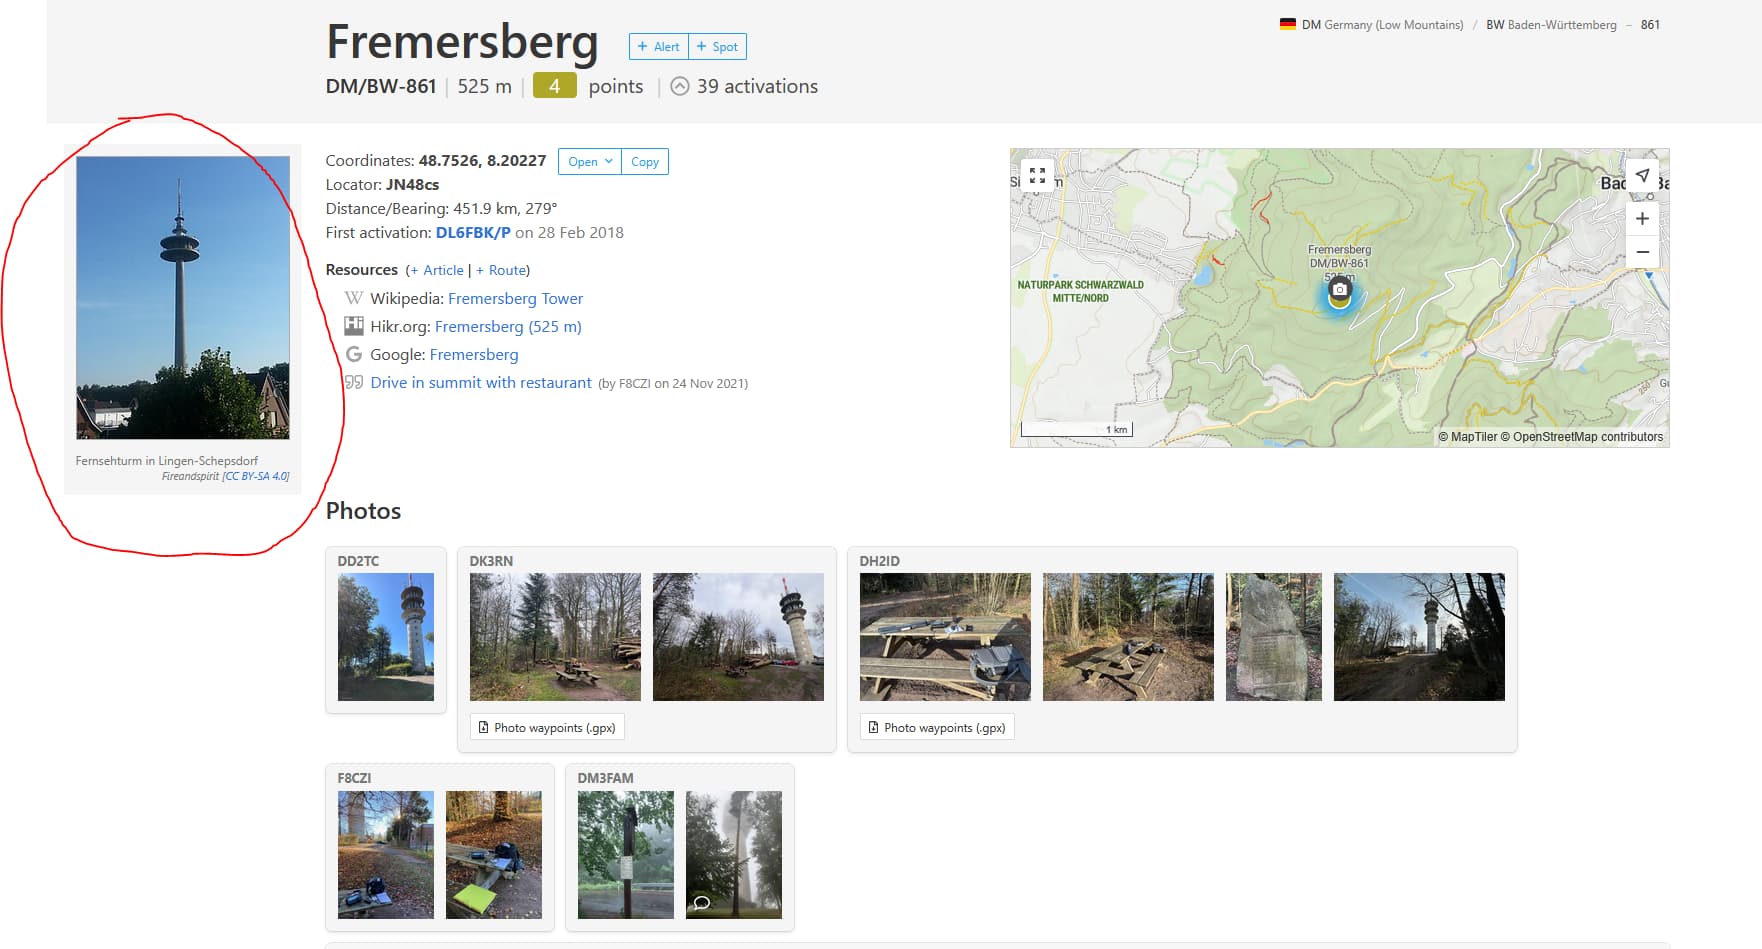The width and height of the screenshot is (1762, 949).
Task: Click the camera marker on Fremersberg map
Action: coord(1339,290)
